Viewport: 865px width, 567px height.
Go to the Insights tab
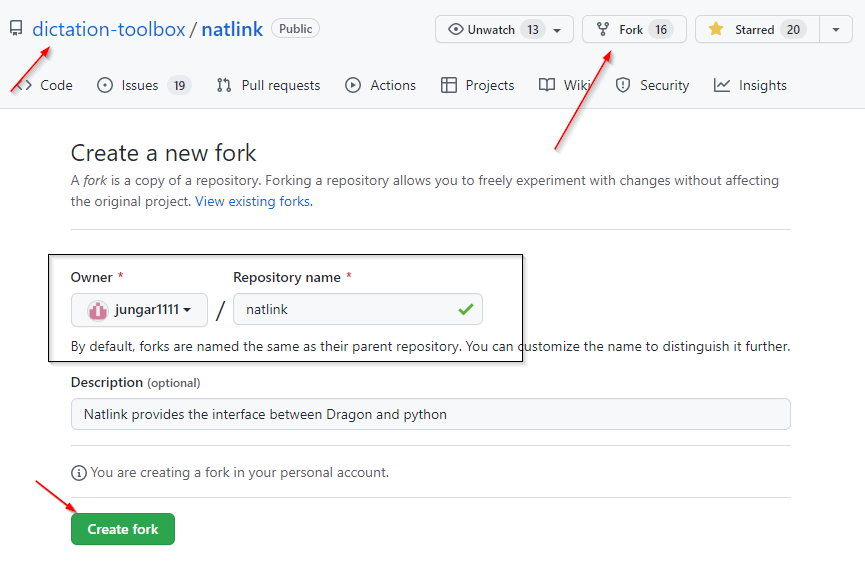tap(750, 85)
